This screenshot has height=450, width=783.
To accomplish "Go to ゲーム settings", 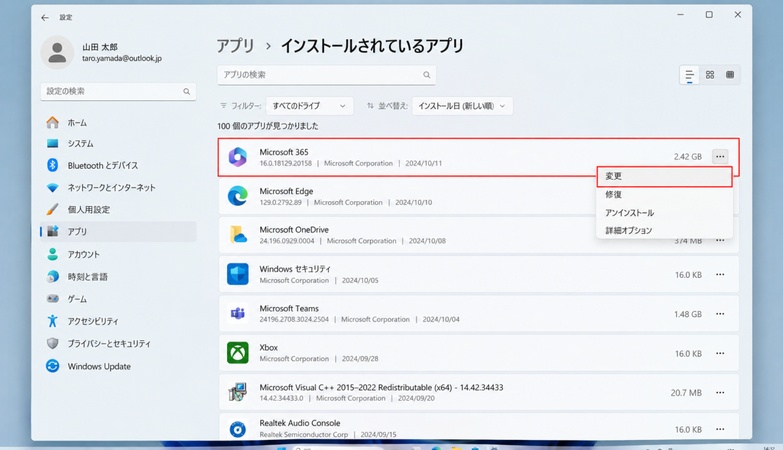I will (118, 299).
